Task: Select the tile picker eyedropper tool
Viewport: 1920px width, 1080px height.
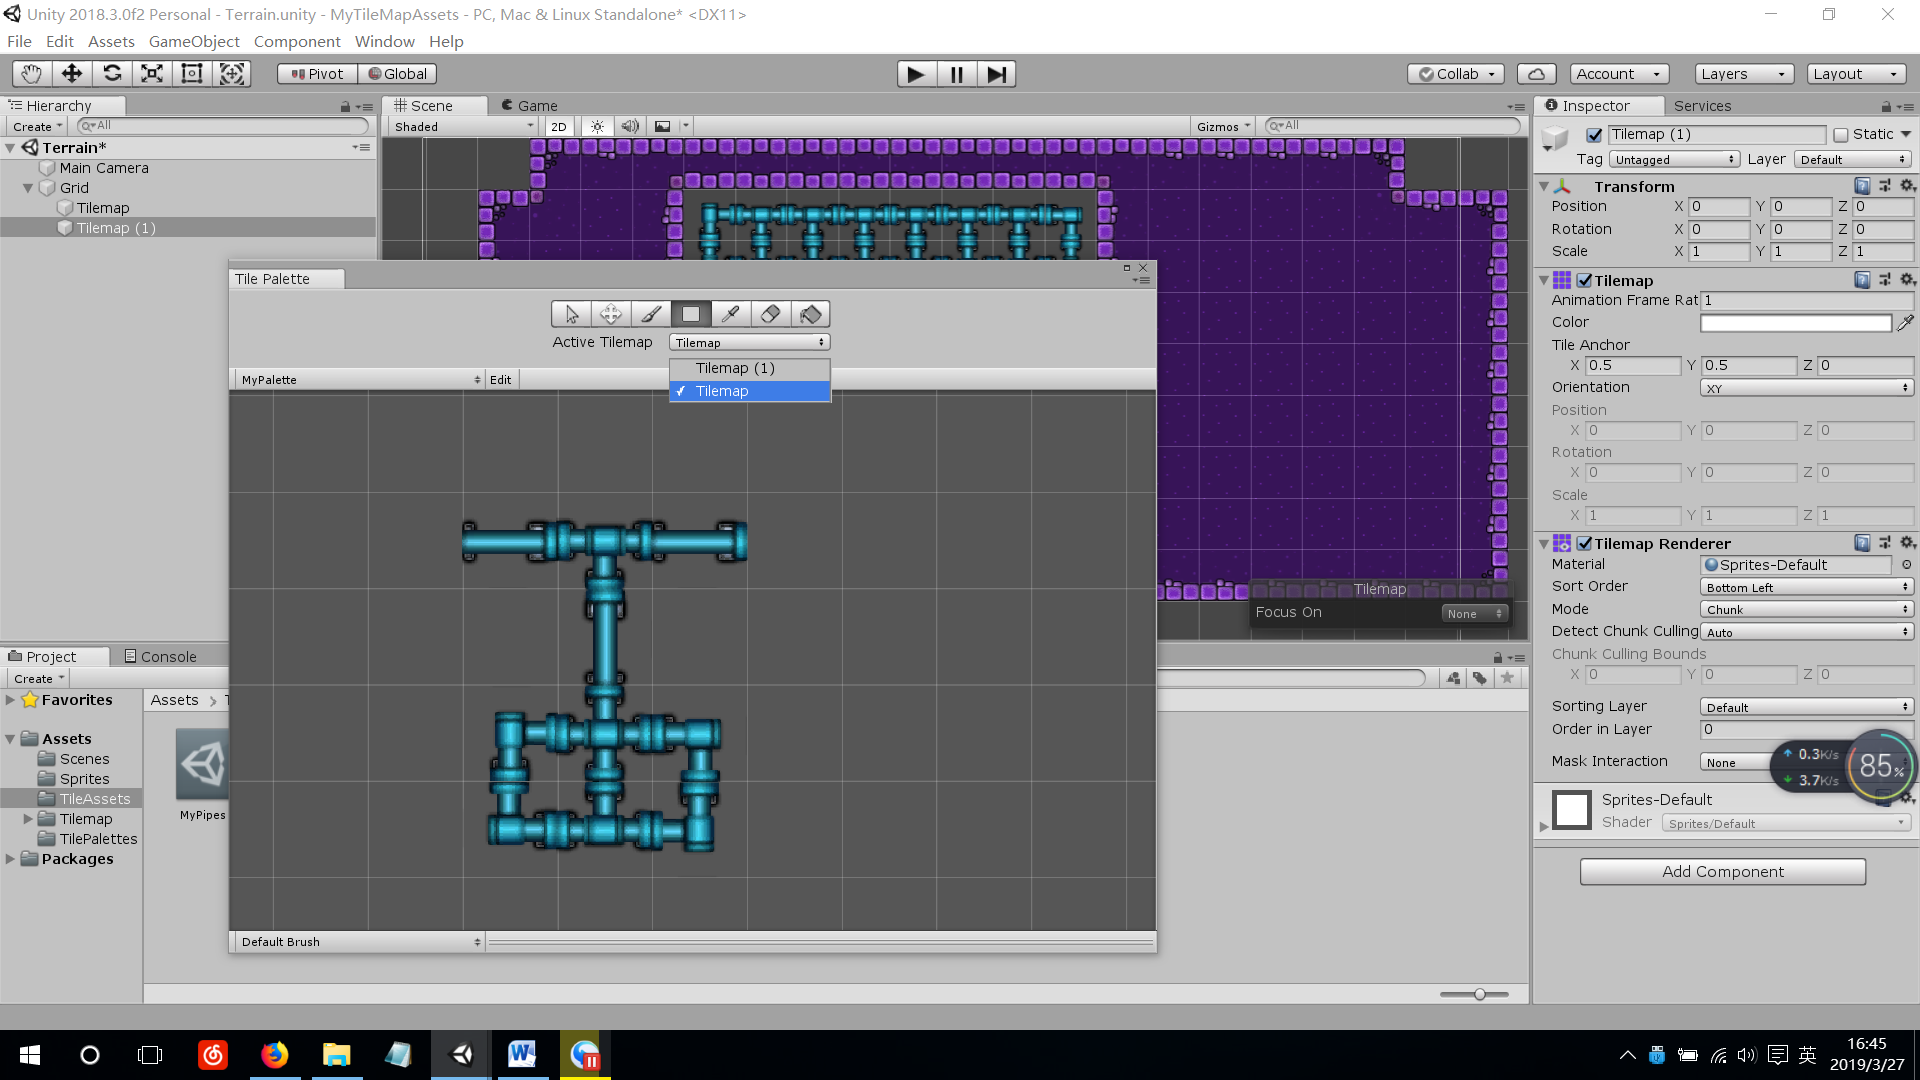Action: (730, 314)
